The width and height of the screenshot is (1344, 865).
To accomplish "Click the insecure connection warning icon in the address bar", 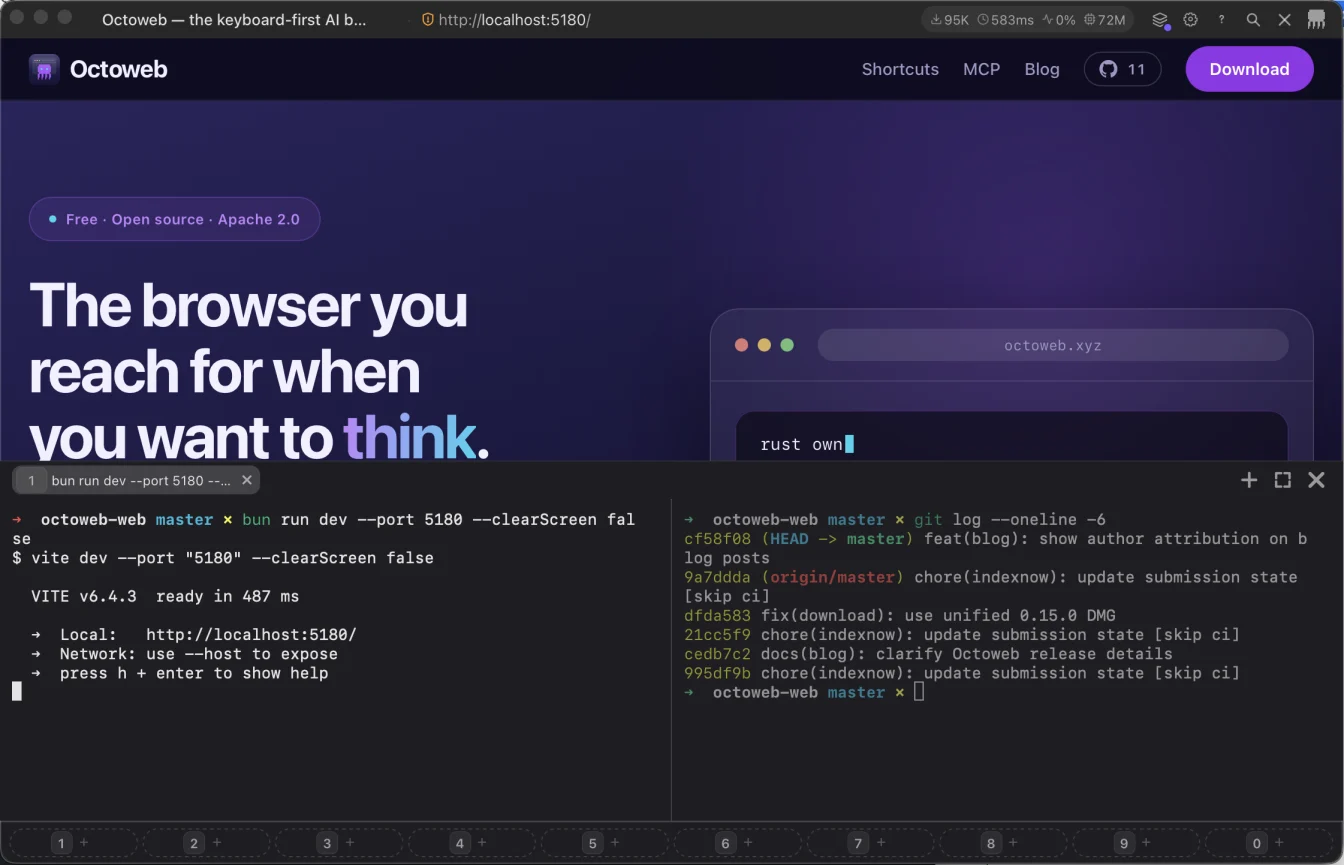I will click(x=427, y=19).
